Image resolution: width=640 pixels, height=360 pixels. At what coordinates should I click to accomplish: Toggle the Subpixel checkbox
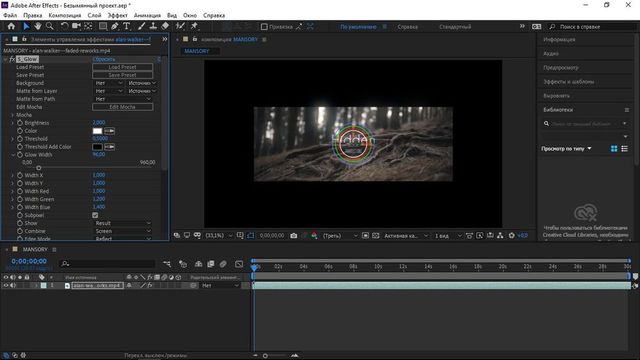[x=95, y=215]
